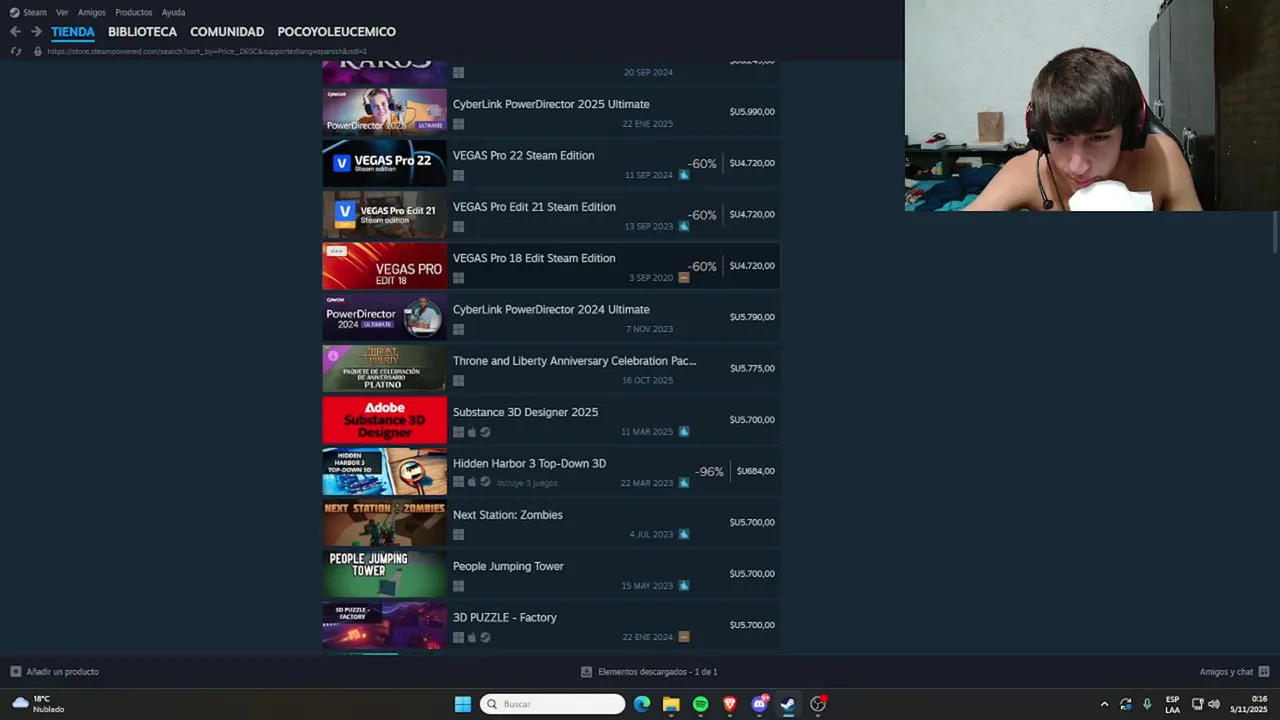Click Añadir un producto
1280x720 pixels.
[55, 672]
